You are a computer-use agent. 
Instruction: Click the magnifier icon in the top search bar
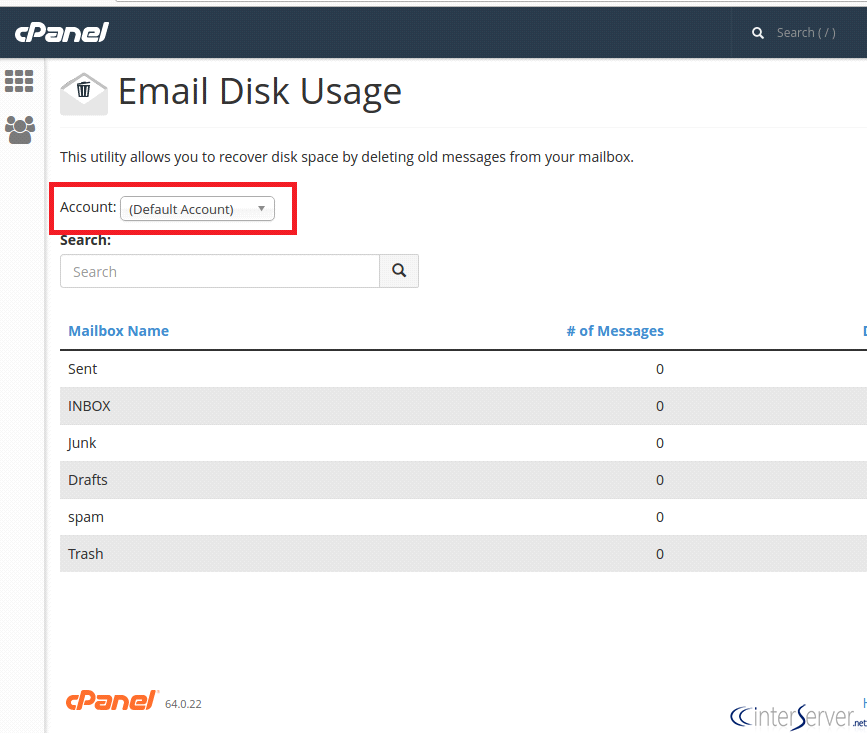click(757, 32)
